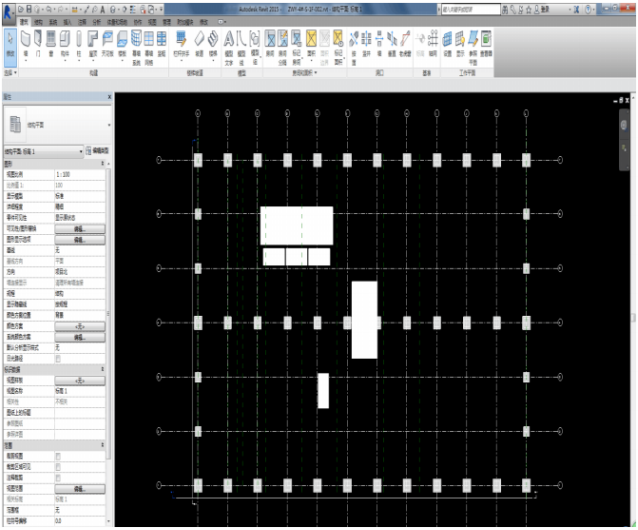
Task: Click the Properties panel vertical scrollbar
Action: tap(110, 300)
